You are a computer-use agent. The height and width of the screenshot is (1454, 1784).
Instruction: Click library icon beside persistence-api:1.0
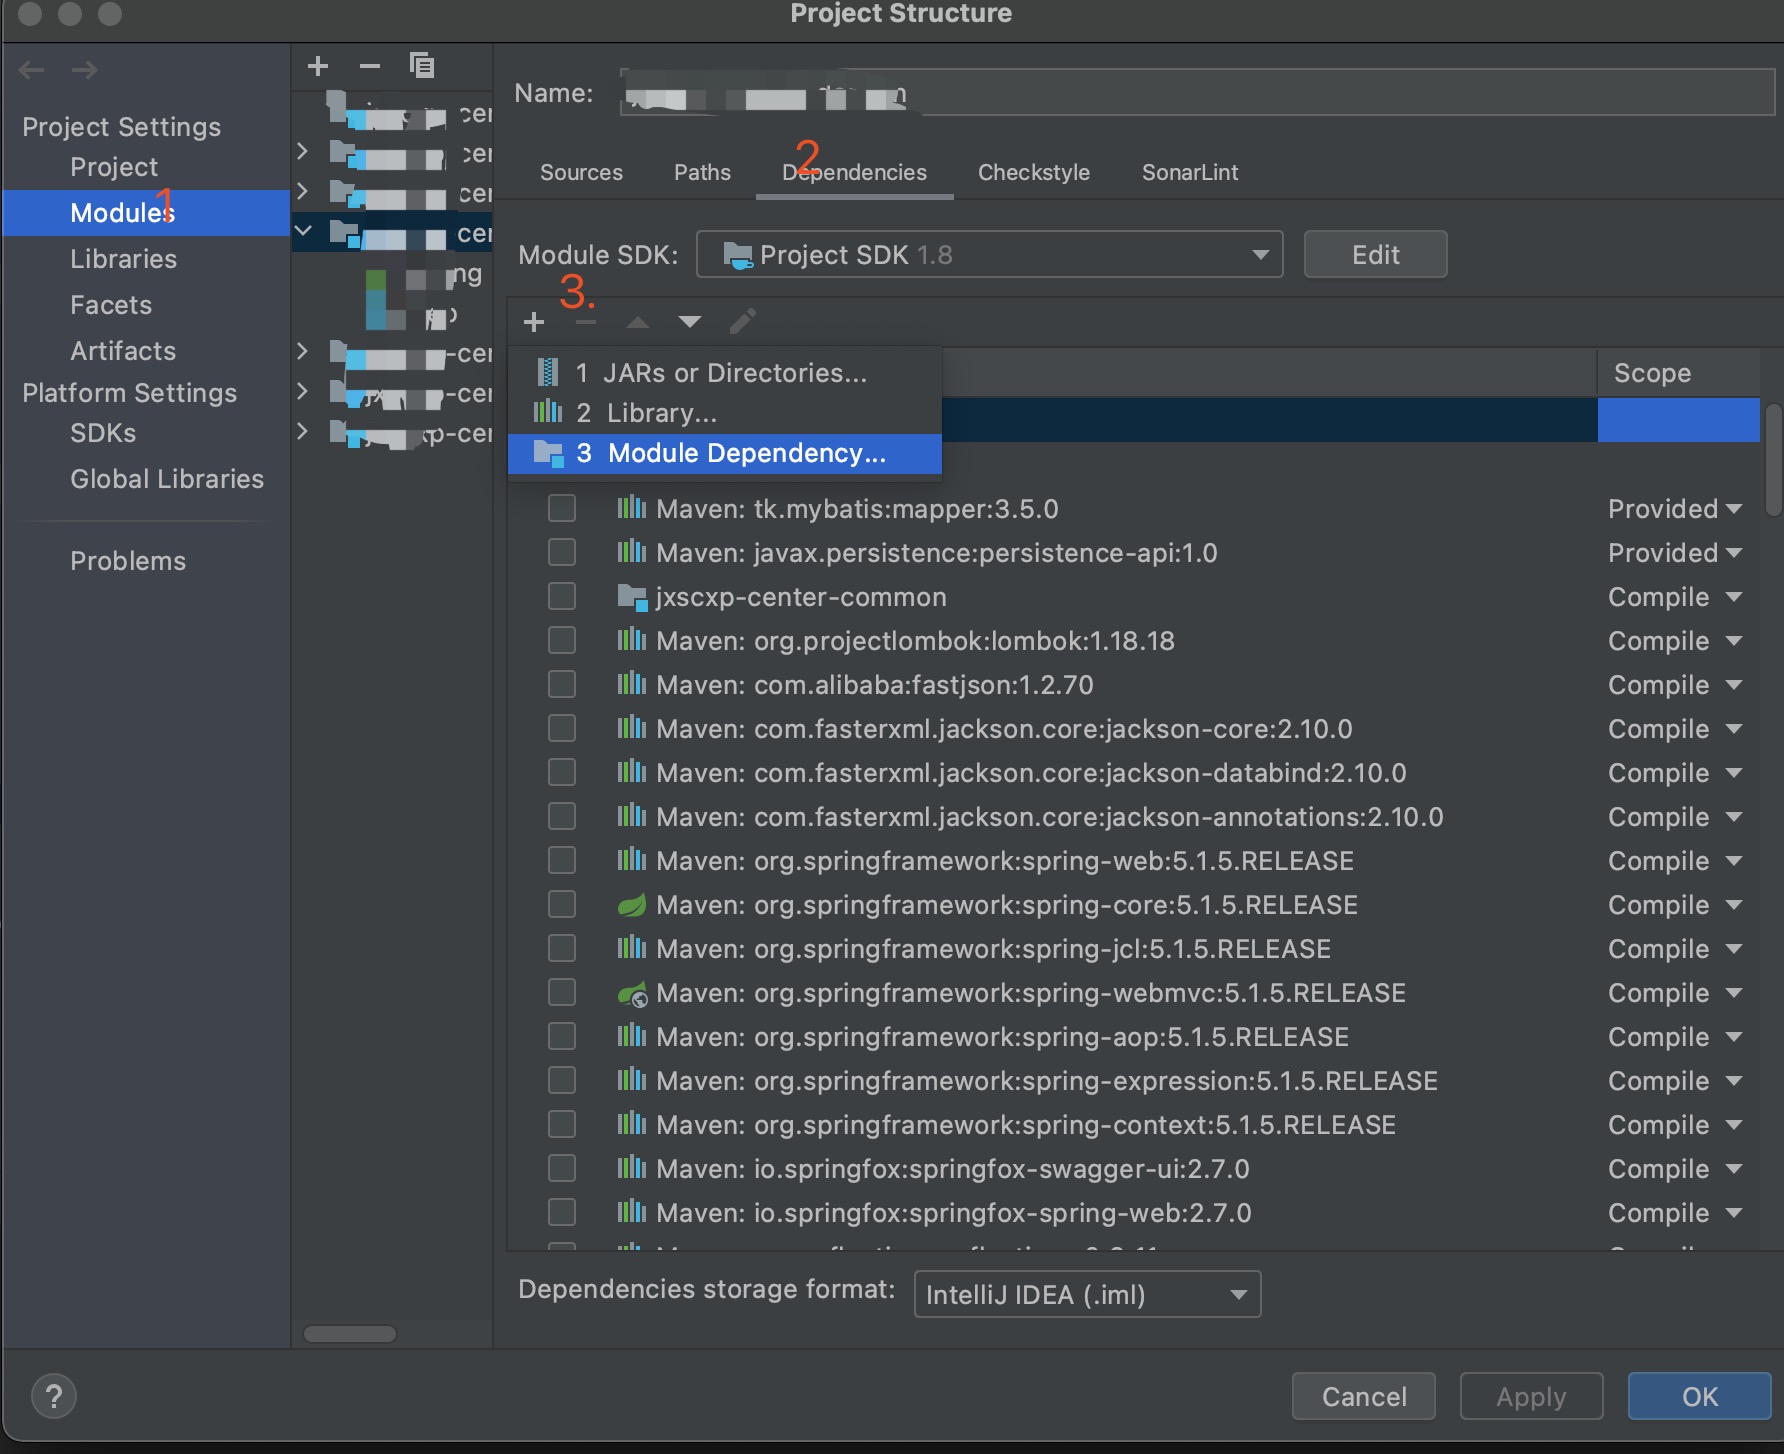[x=632, y=552]
